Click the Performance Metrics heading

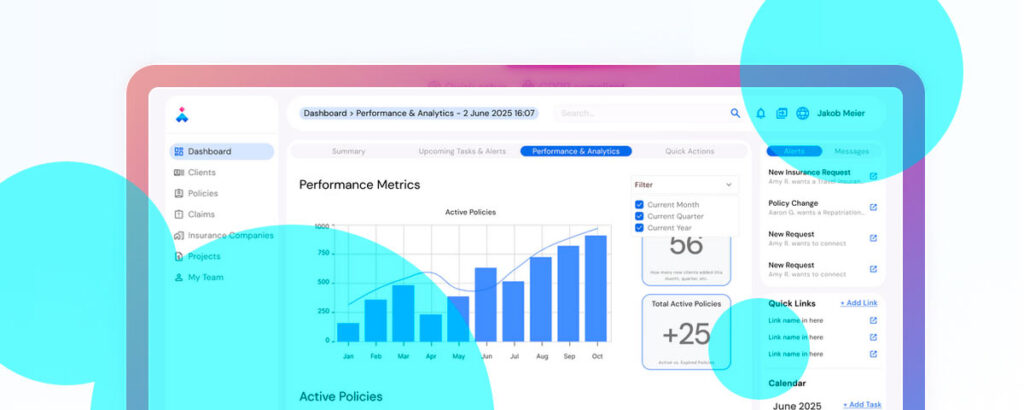pyautogui.click(x=360, y=185)
